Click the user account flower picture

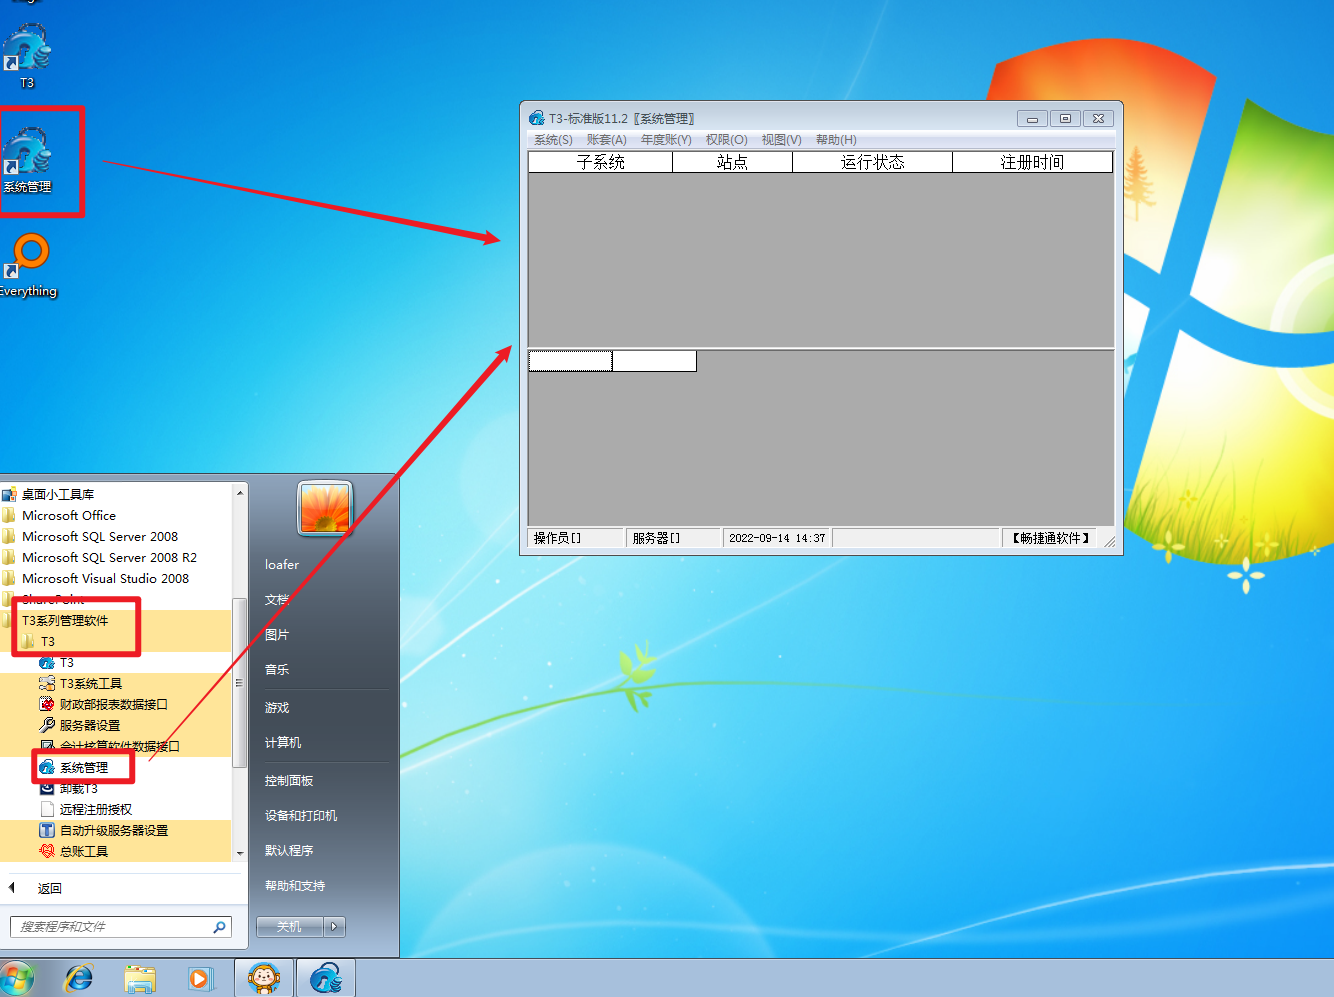(x=325, y=508)
